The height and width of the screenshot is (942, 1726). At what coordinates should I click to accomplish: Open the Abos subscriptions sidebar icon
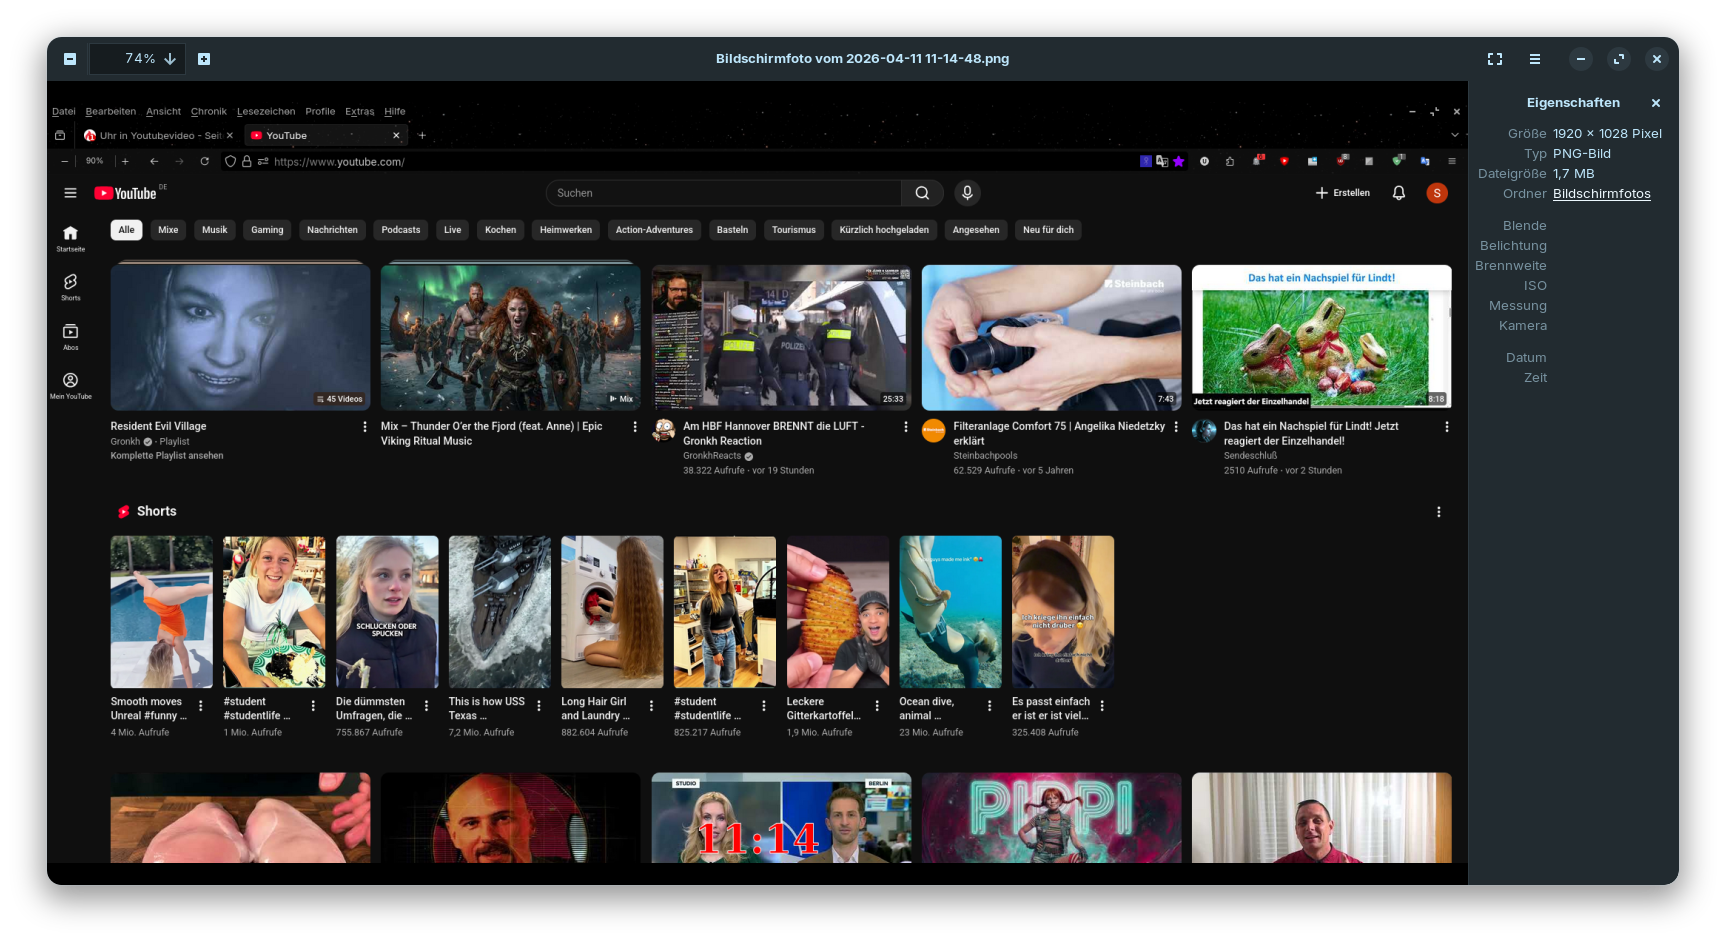pyautogui.click(x=70, y=335)
